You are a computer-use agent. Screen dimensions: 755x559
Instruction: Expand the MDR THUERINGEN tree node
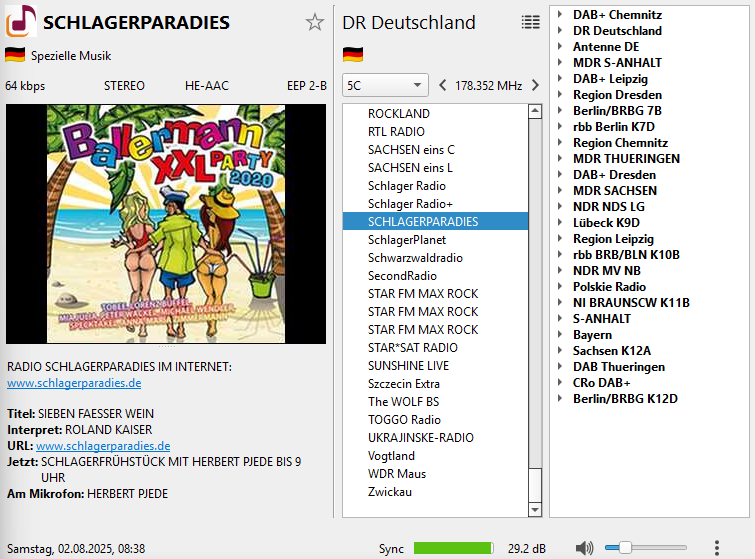[x=560, y=159]
